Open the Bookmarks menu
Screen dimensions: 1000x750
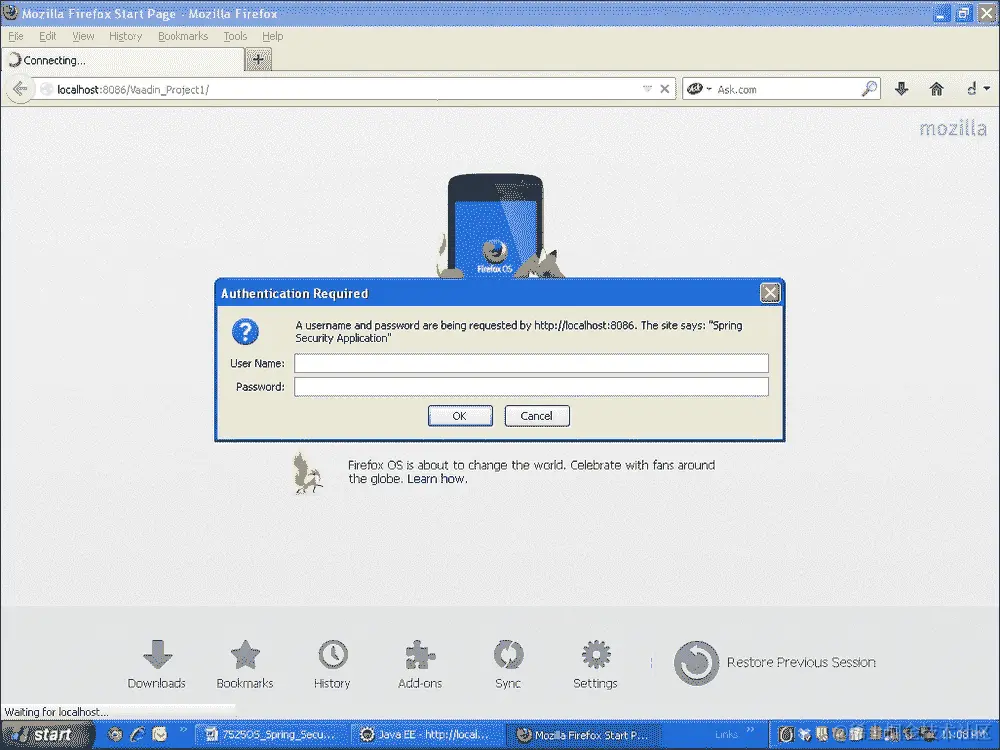coord(183,36)
